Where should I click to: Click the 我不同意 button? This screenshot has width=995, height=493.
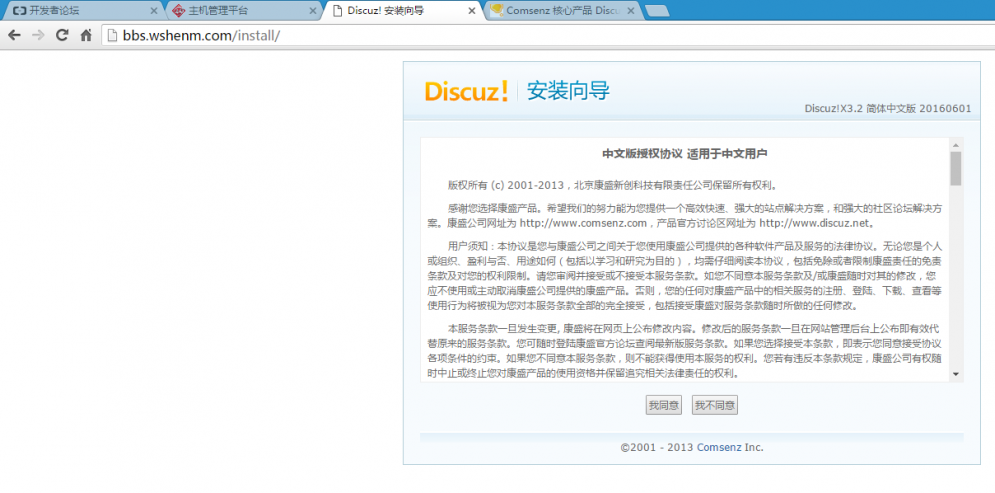[715, 405]
